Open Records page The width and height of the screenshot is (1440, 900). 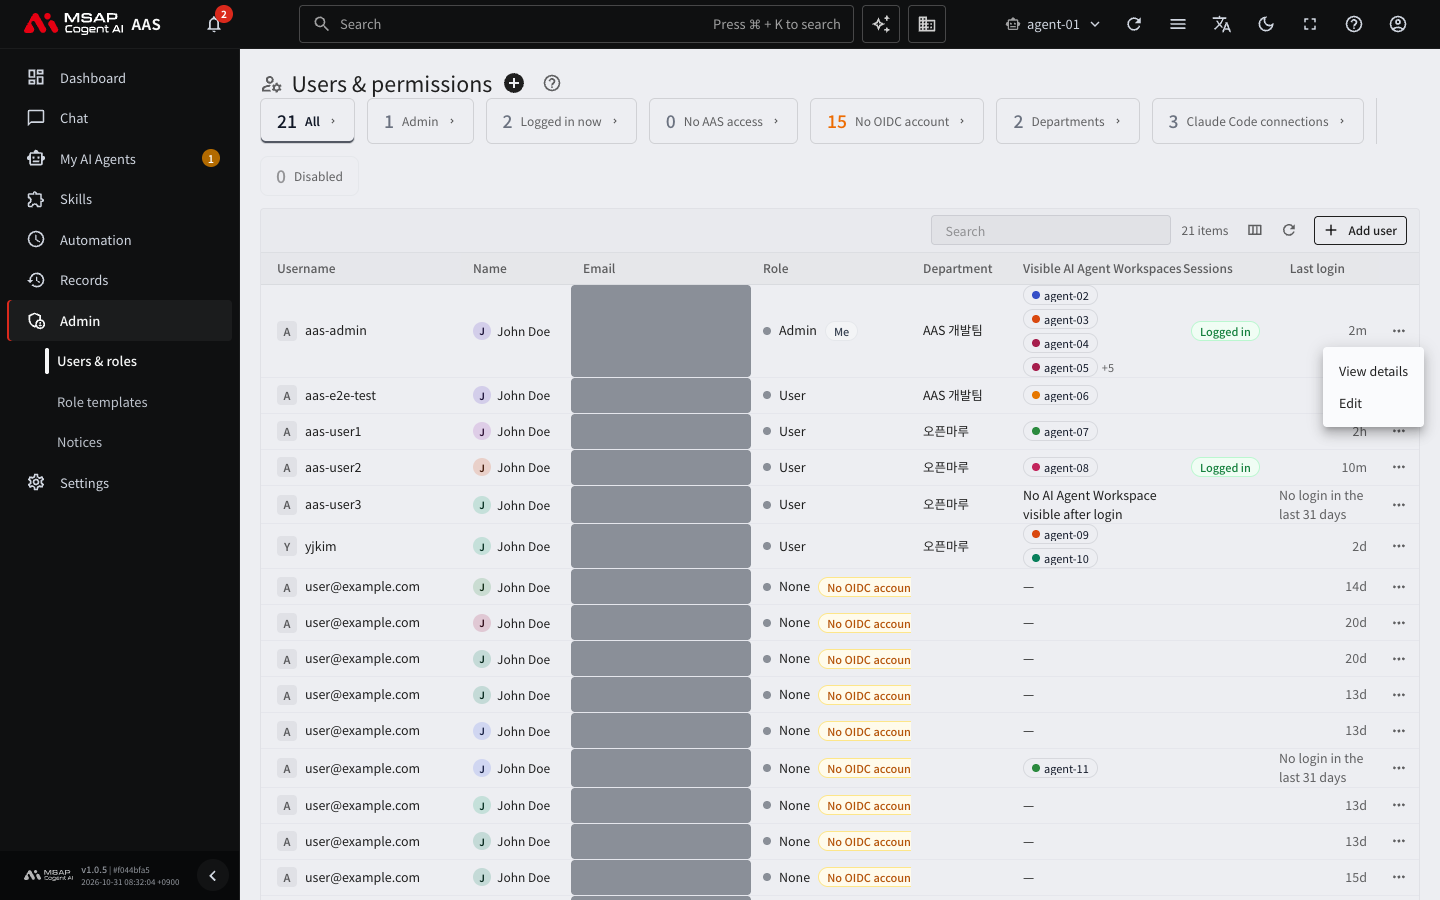click(x=120, y=280)
